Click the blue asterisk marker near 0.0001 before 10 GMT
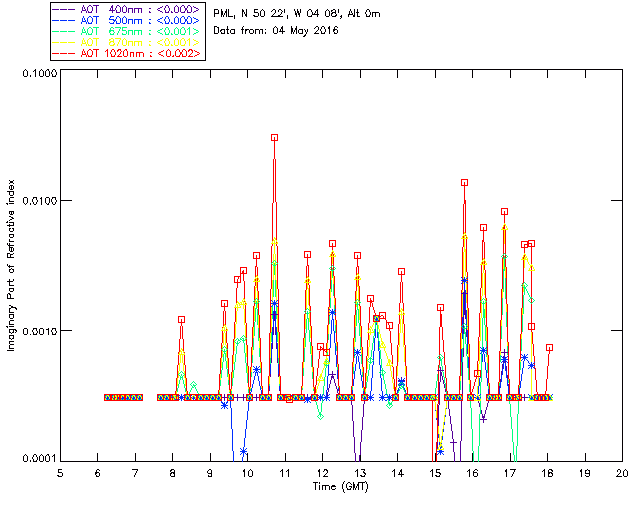The height and width of the screenshot is (512, 640). [244, 451]
